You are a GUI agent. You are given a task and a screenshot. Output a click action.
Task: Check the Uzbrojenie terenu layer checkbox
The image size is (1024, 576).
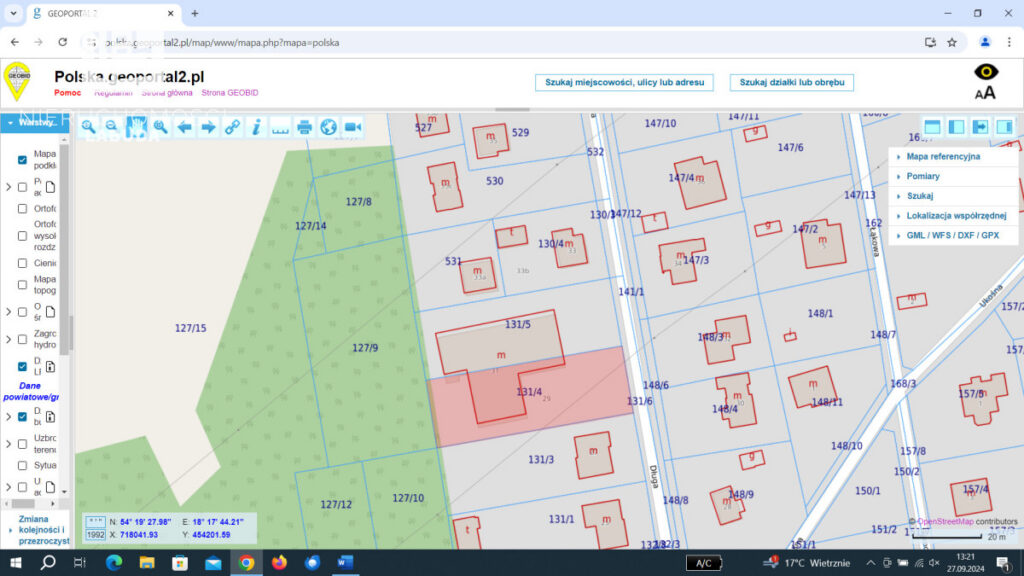[x=22, y=442]
